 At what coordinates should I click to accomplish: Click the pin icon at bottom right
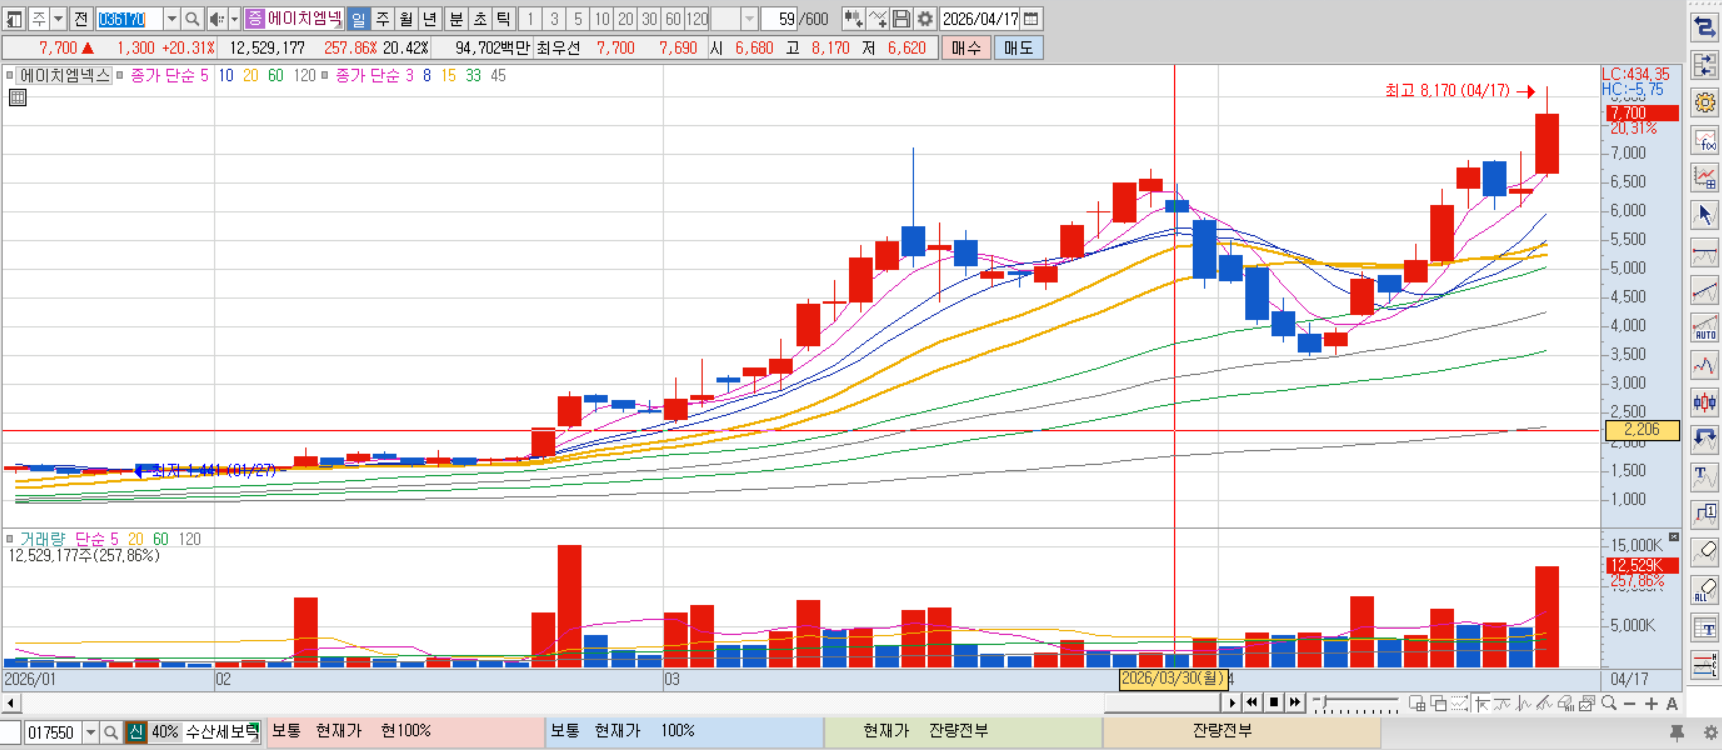coord(1677,732)
